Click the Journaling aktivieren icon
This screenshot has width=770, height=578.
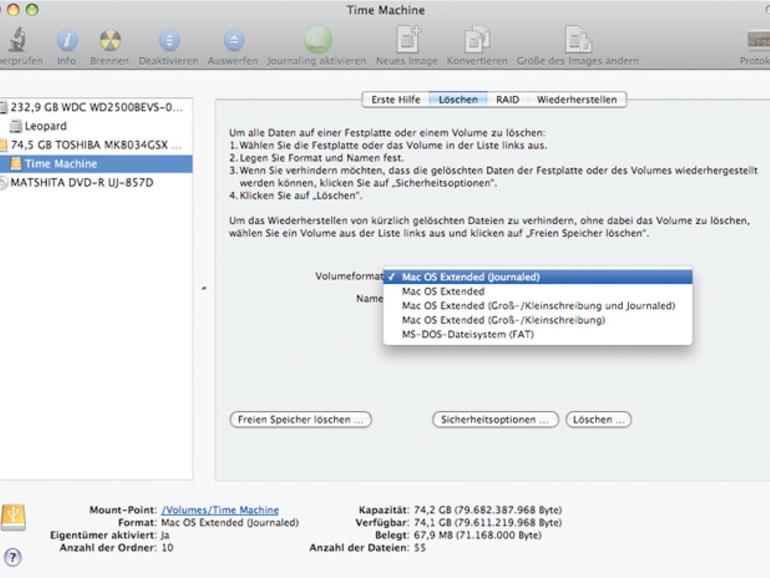(x=318, y=39)
